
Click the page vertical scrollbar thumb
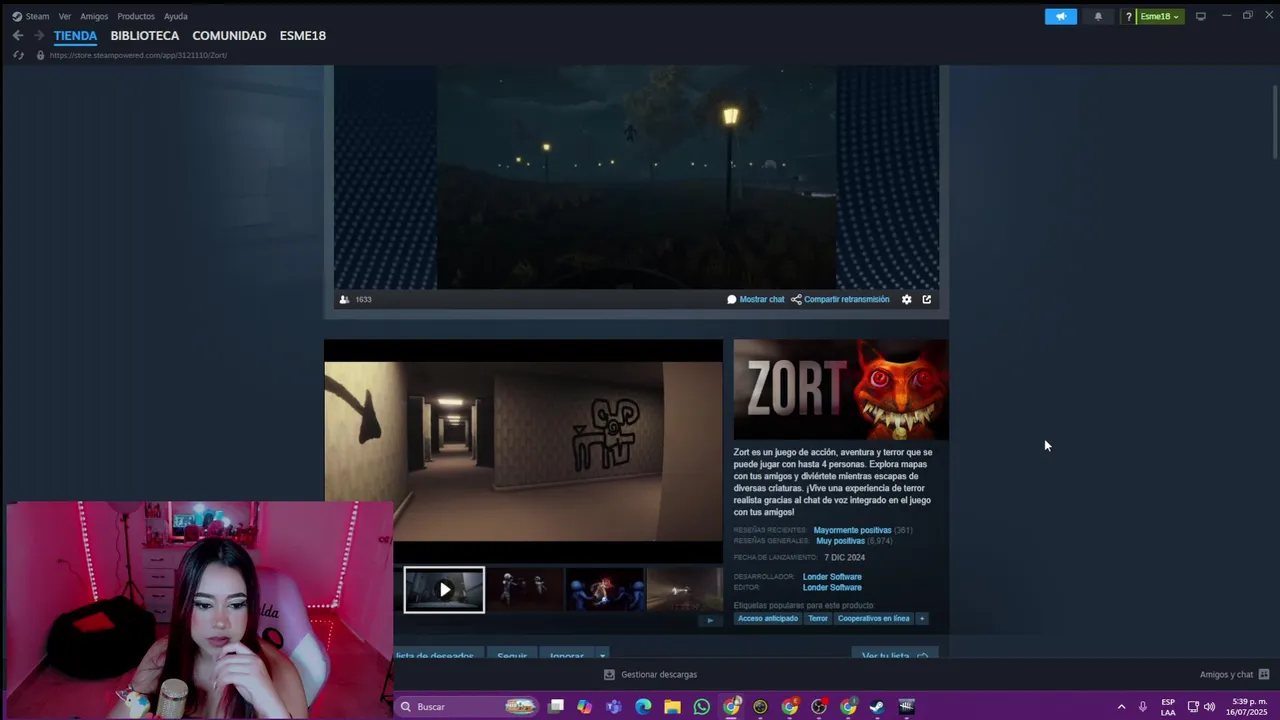point(1274,121)
